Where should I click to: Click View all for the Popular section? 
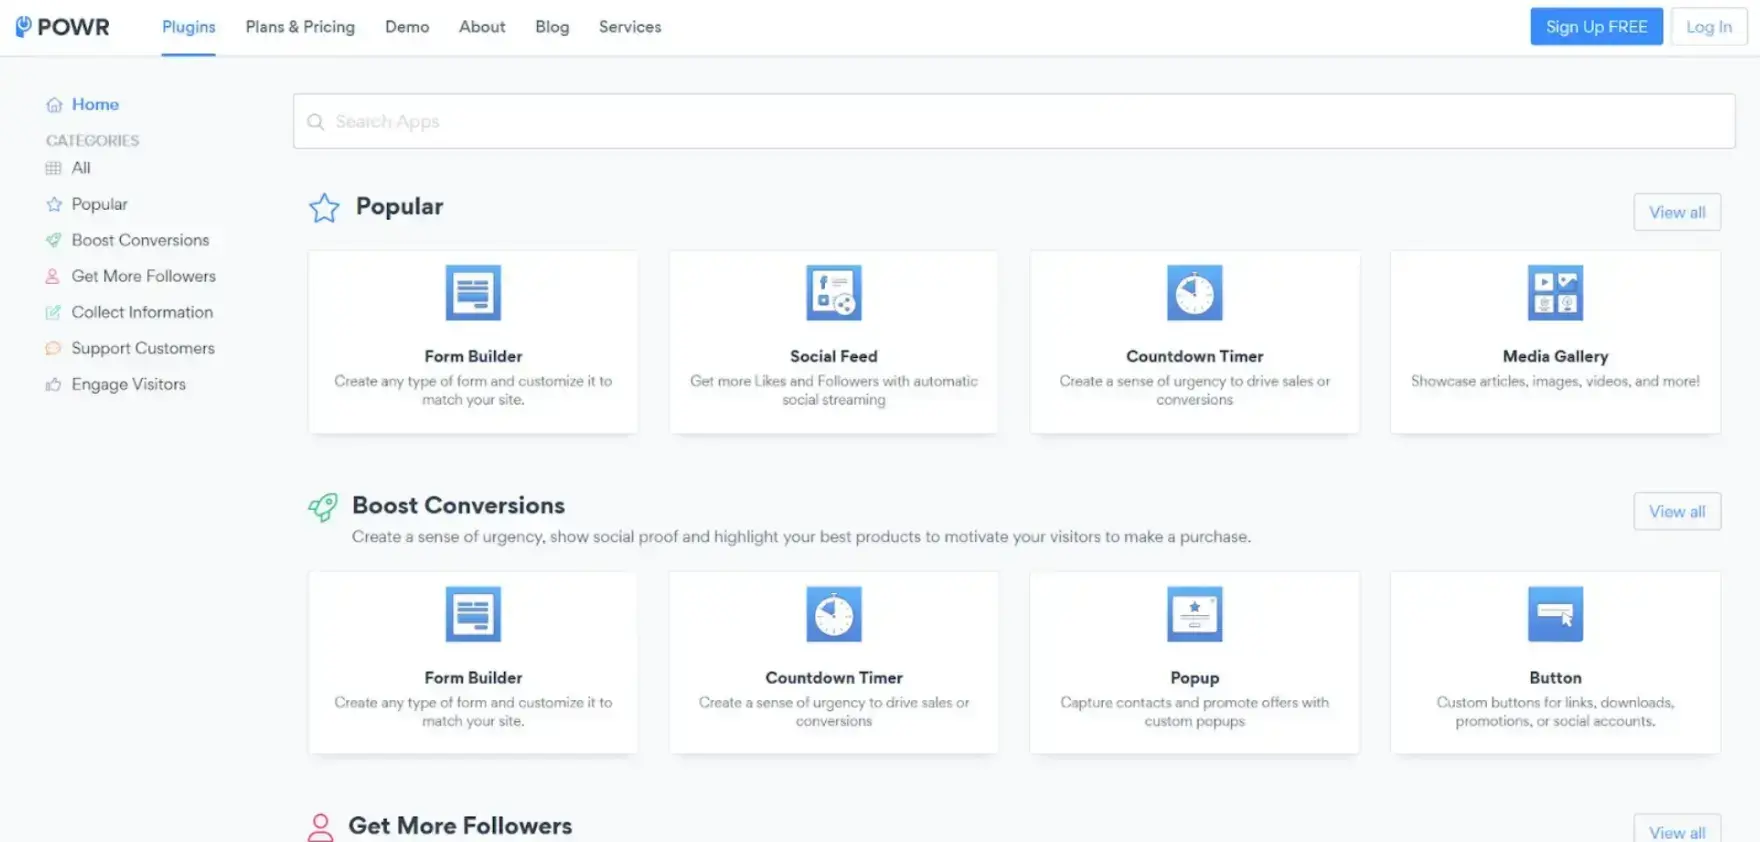pyautogui.click(x=1677, y=212)
